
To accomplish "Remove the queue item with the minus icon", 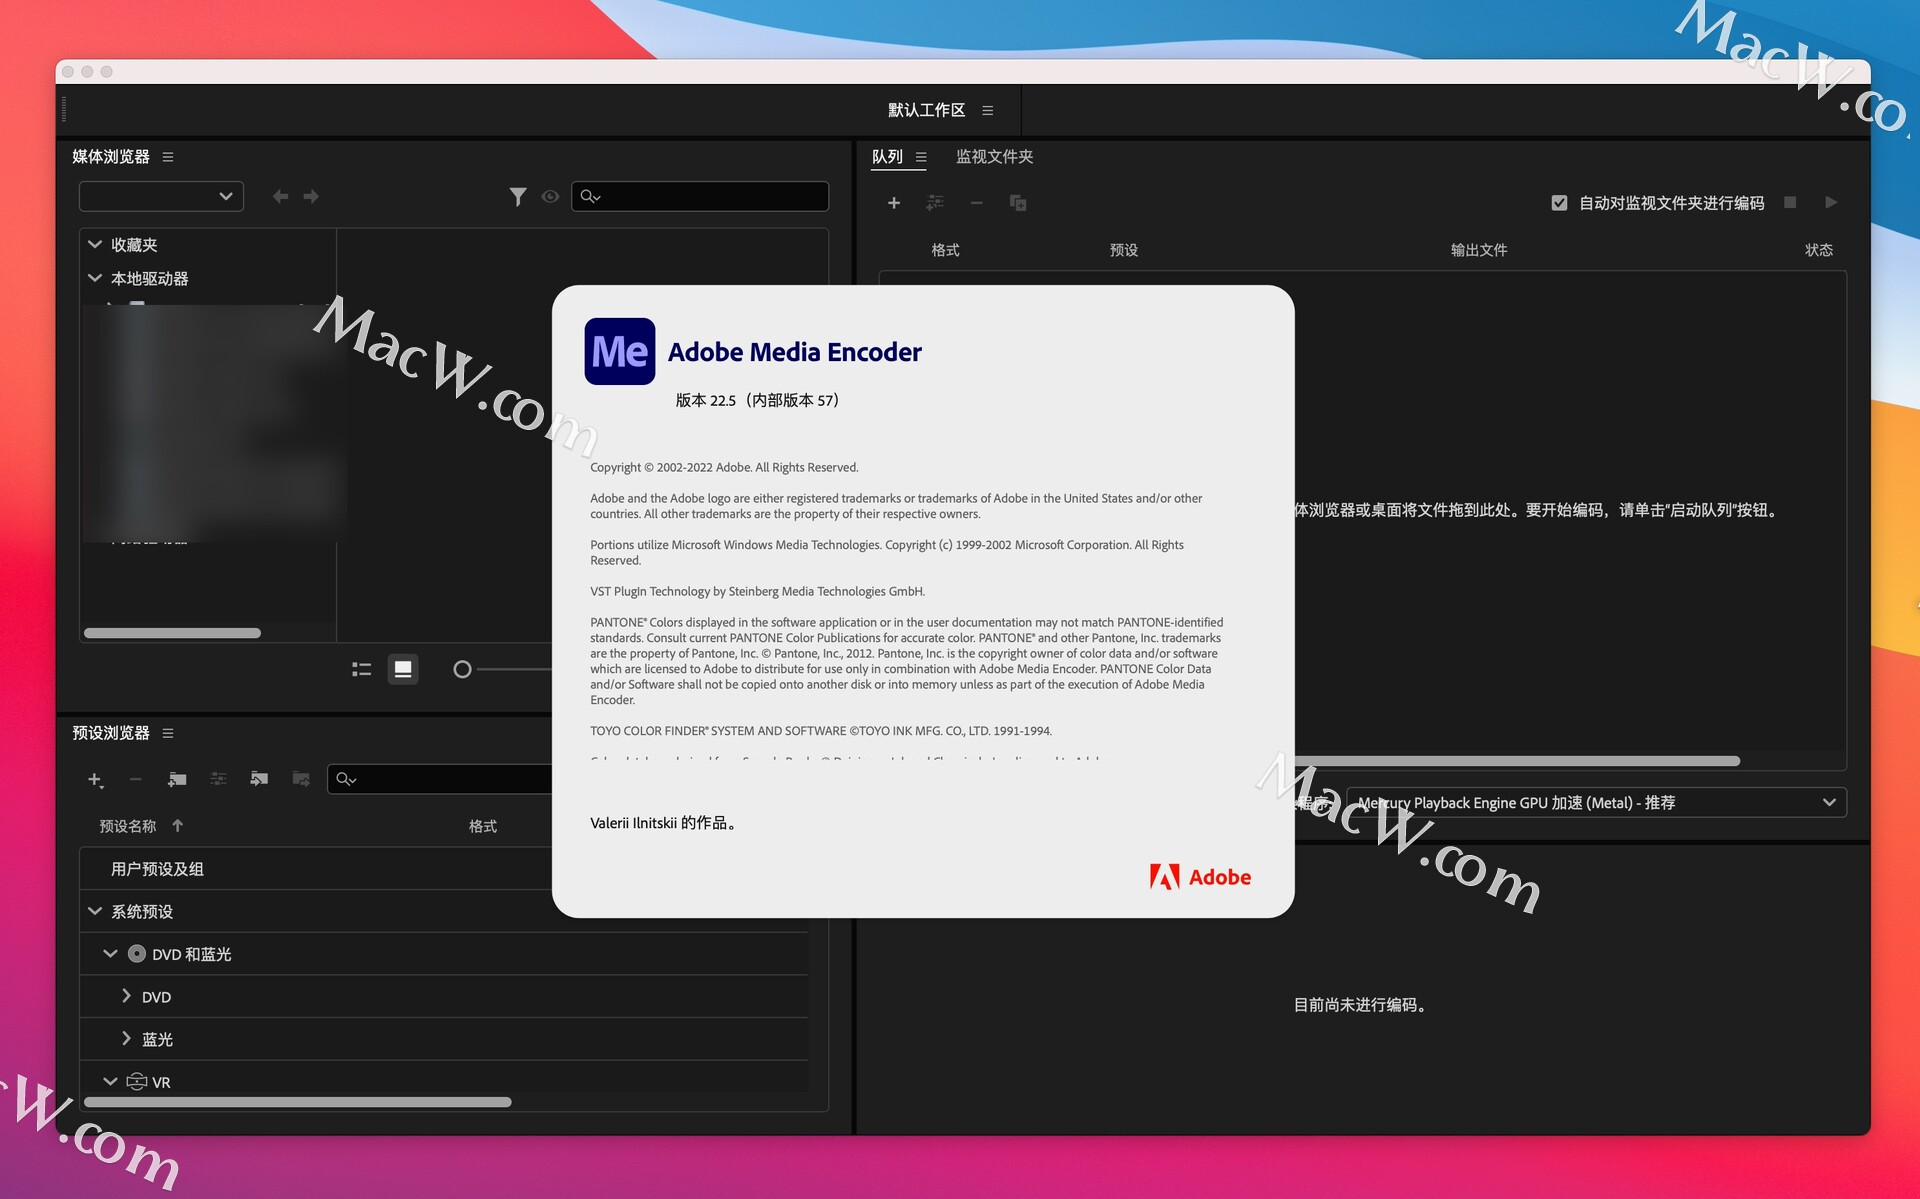I will (x=977, y=203).
